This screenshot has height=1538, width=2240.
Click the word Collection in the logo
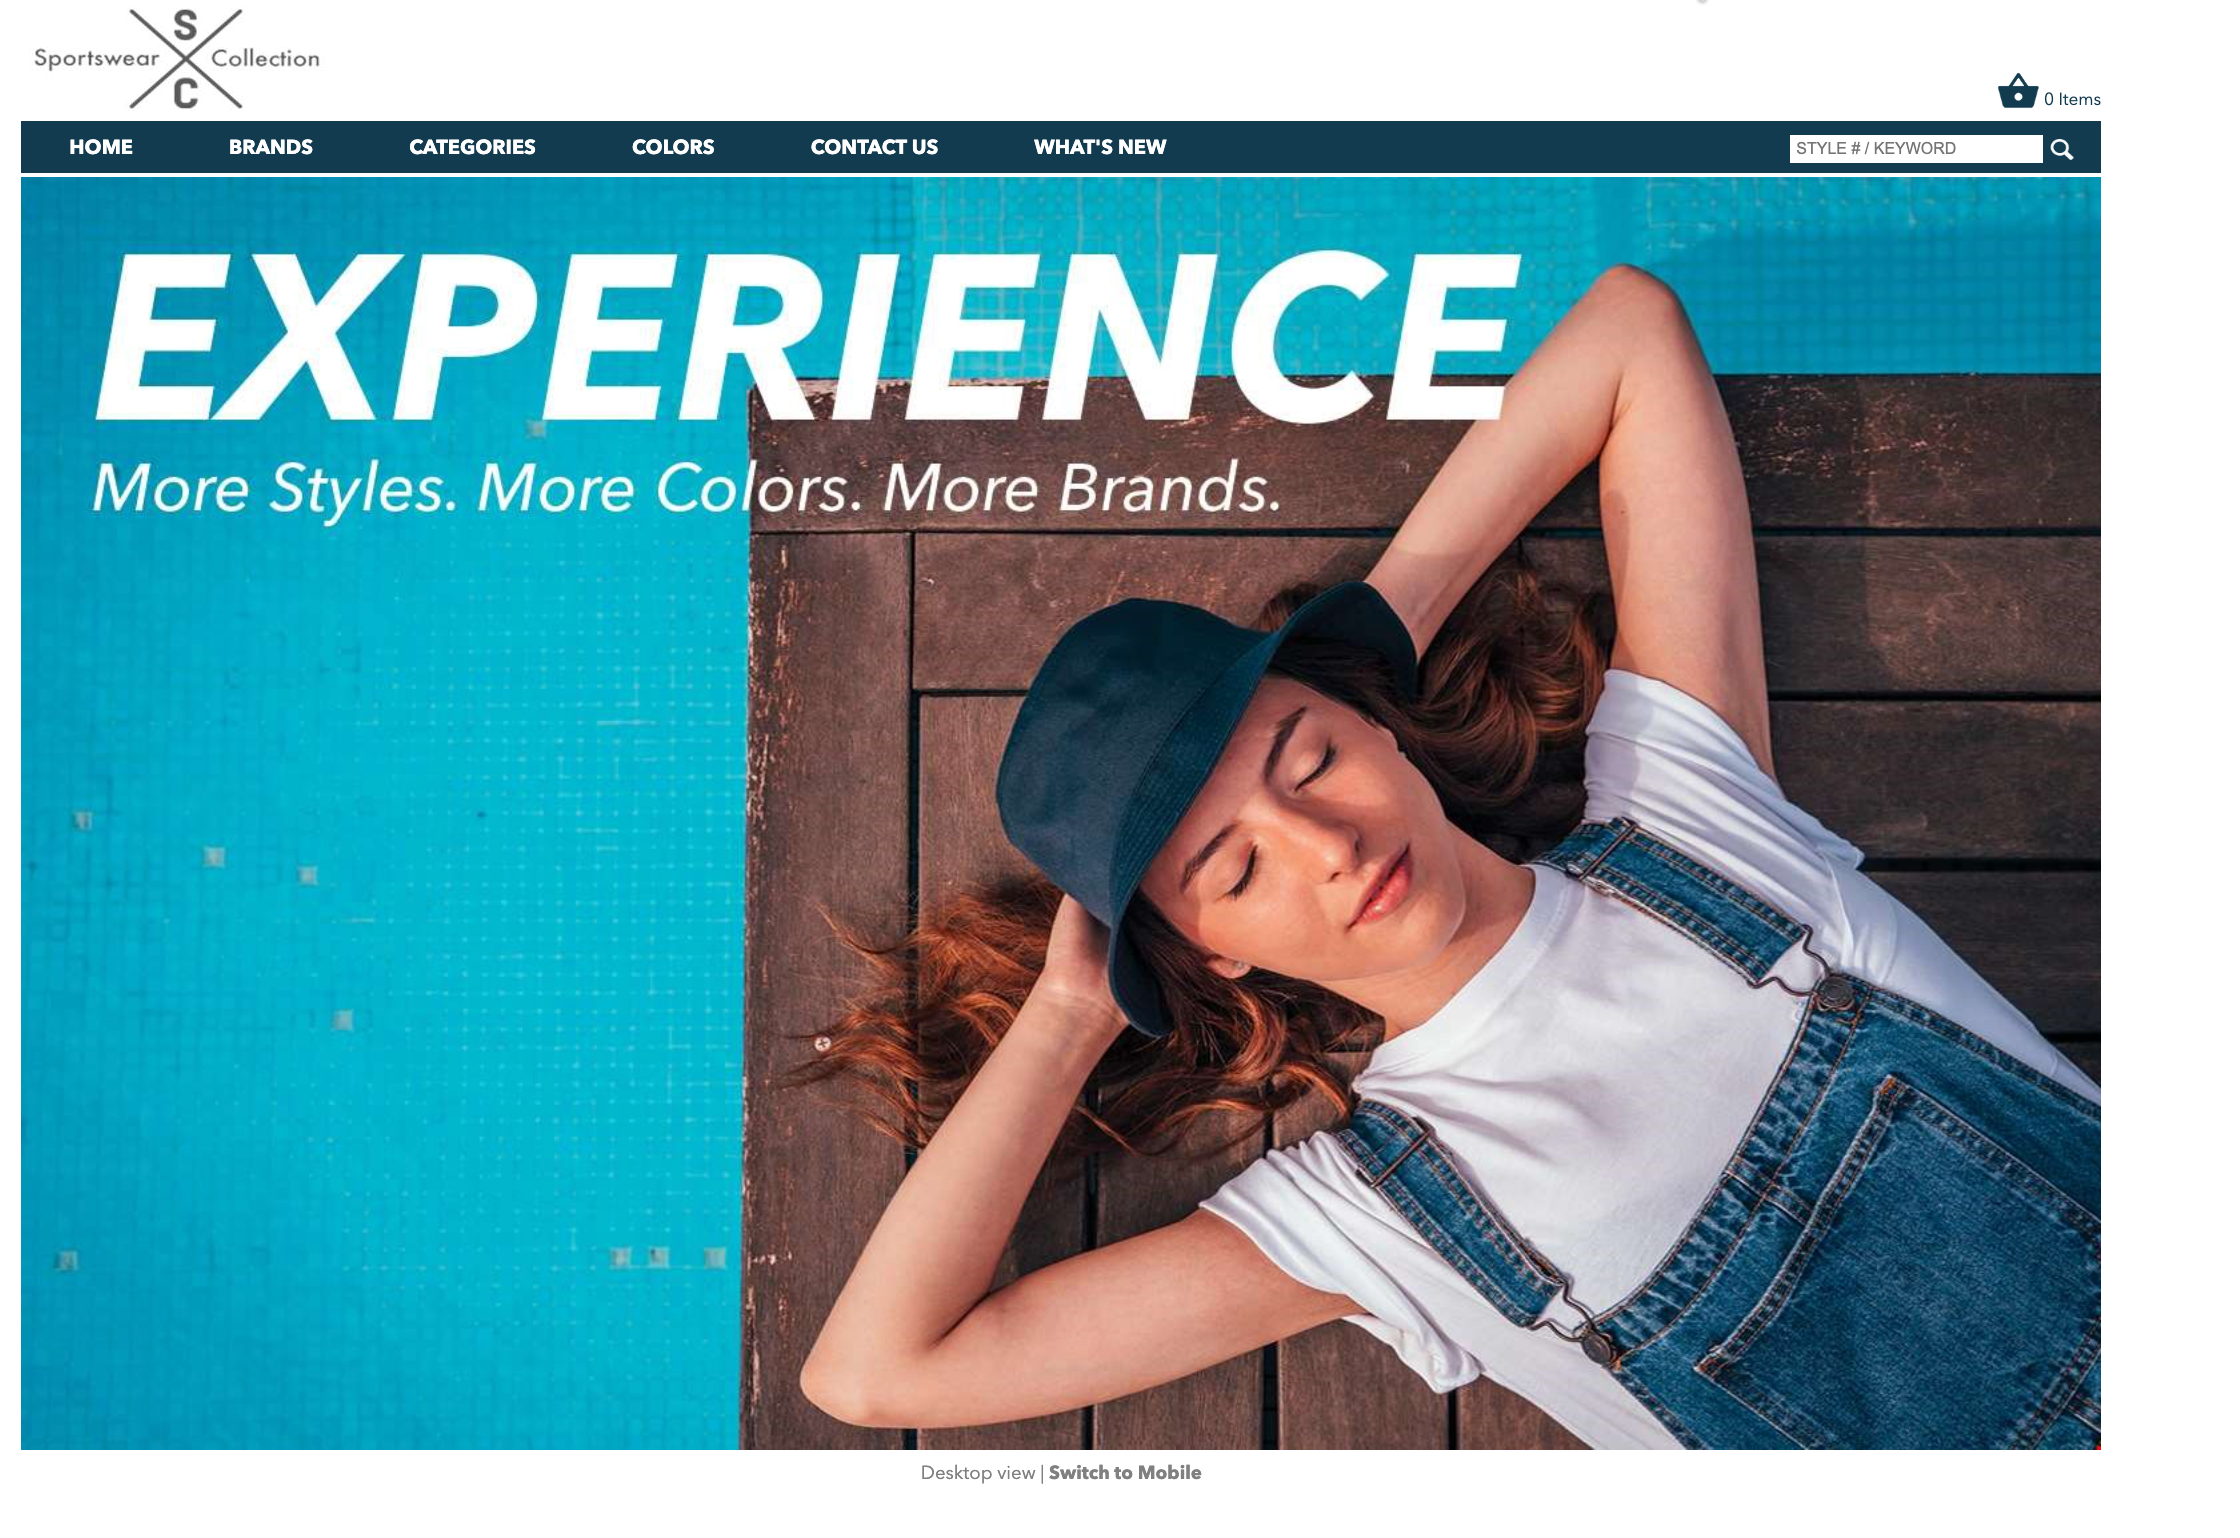point(265,58)
